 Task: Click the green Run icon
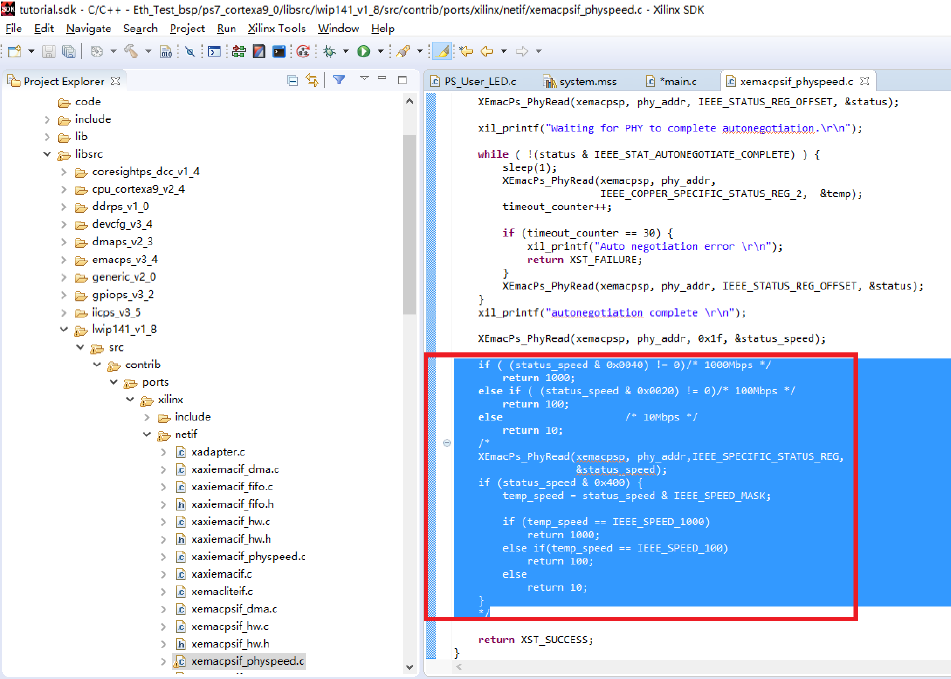pyautogui.click(x=363, y=51)
